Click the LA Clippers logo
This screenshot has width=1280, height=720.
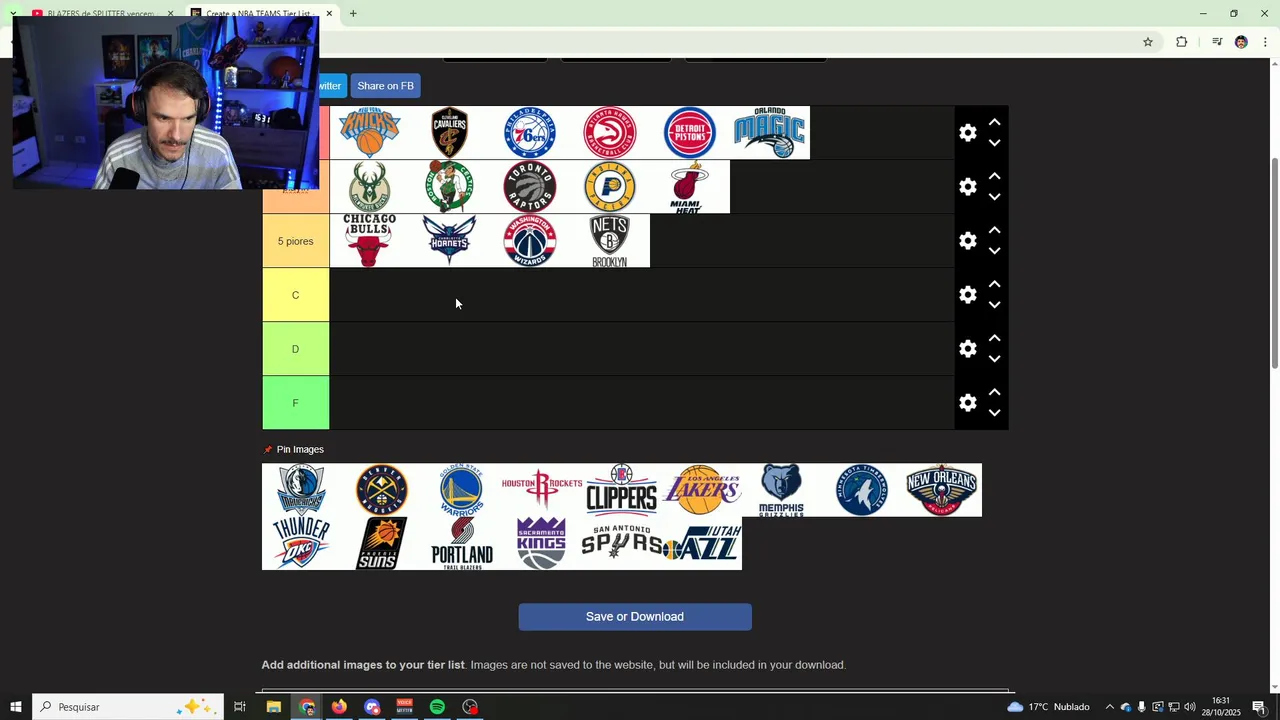click(x=622, y=490)
